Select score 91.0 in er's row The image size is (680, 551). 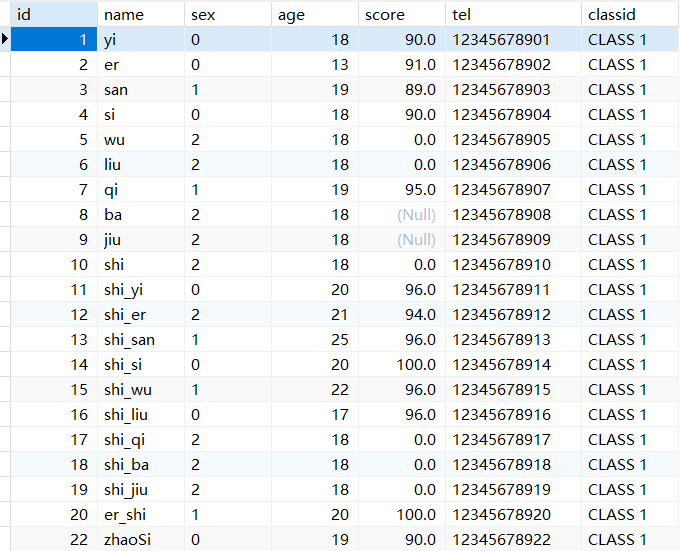(402, 65)
